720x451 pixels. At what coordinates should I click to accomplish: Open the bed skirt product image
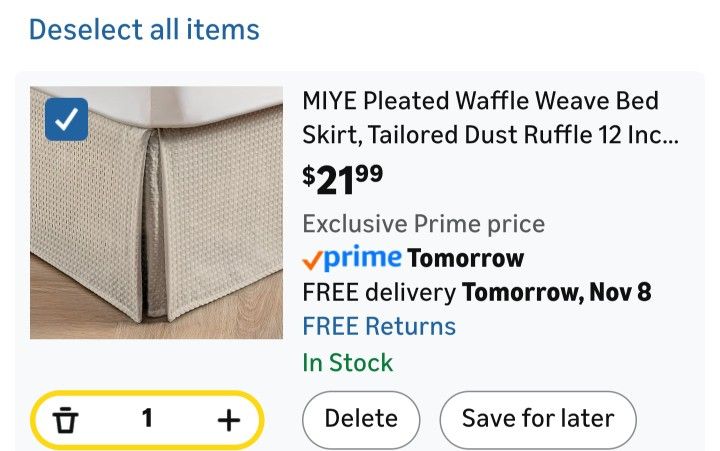click(x=156, y=212)
